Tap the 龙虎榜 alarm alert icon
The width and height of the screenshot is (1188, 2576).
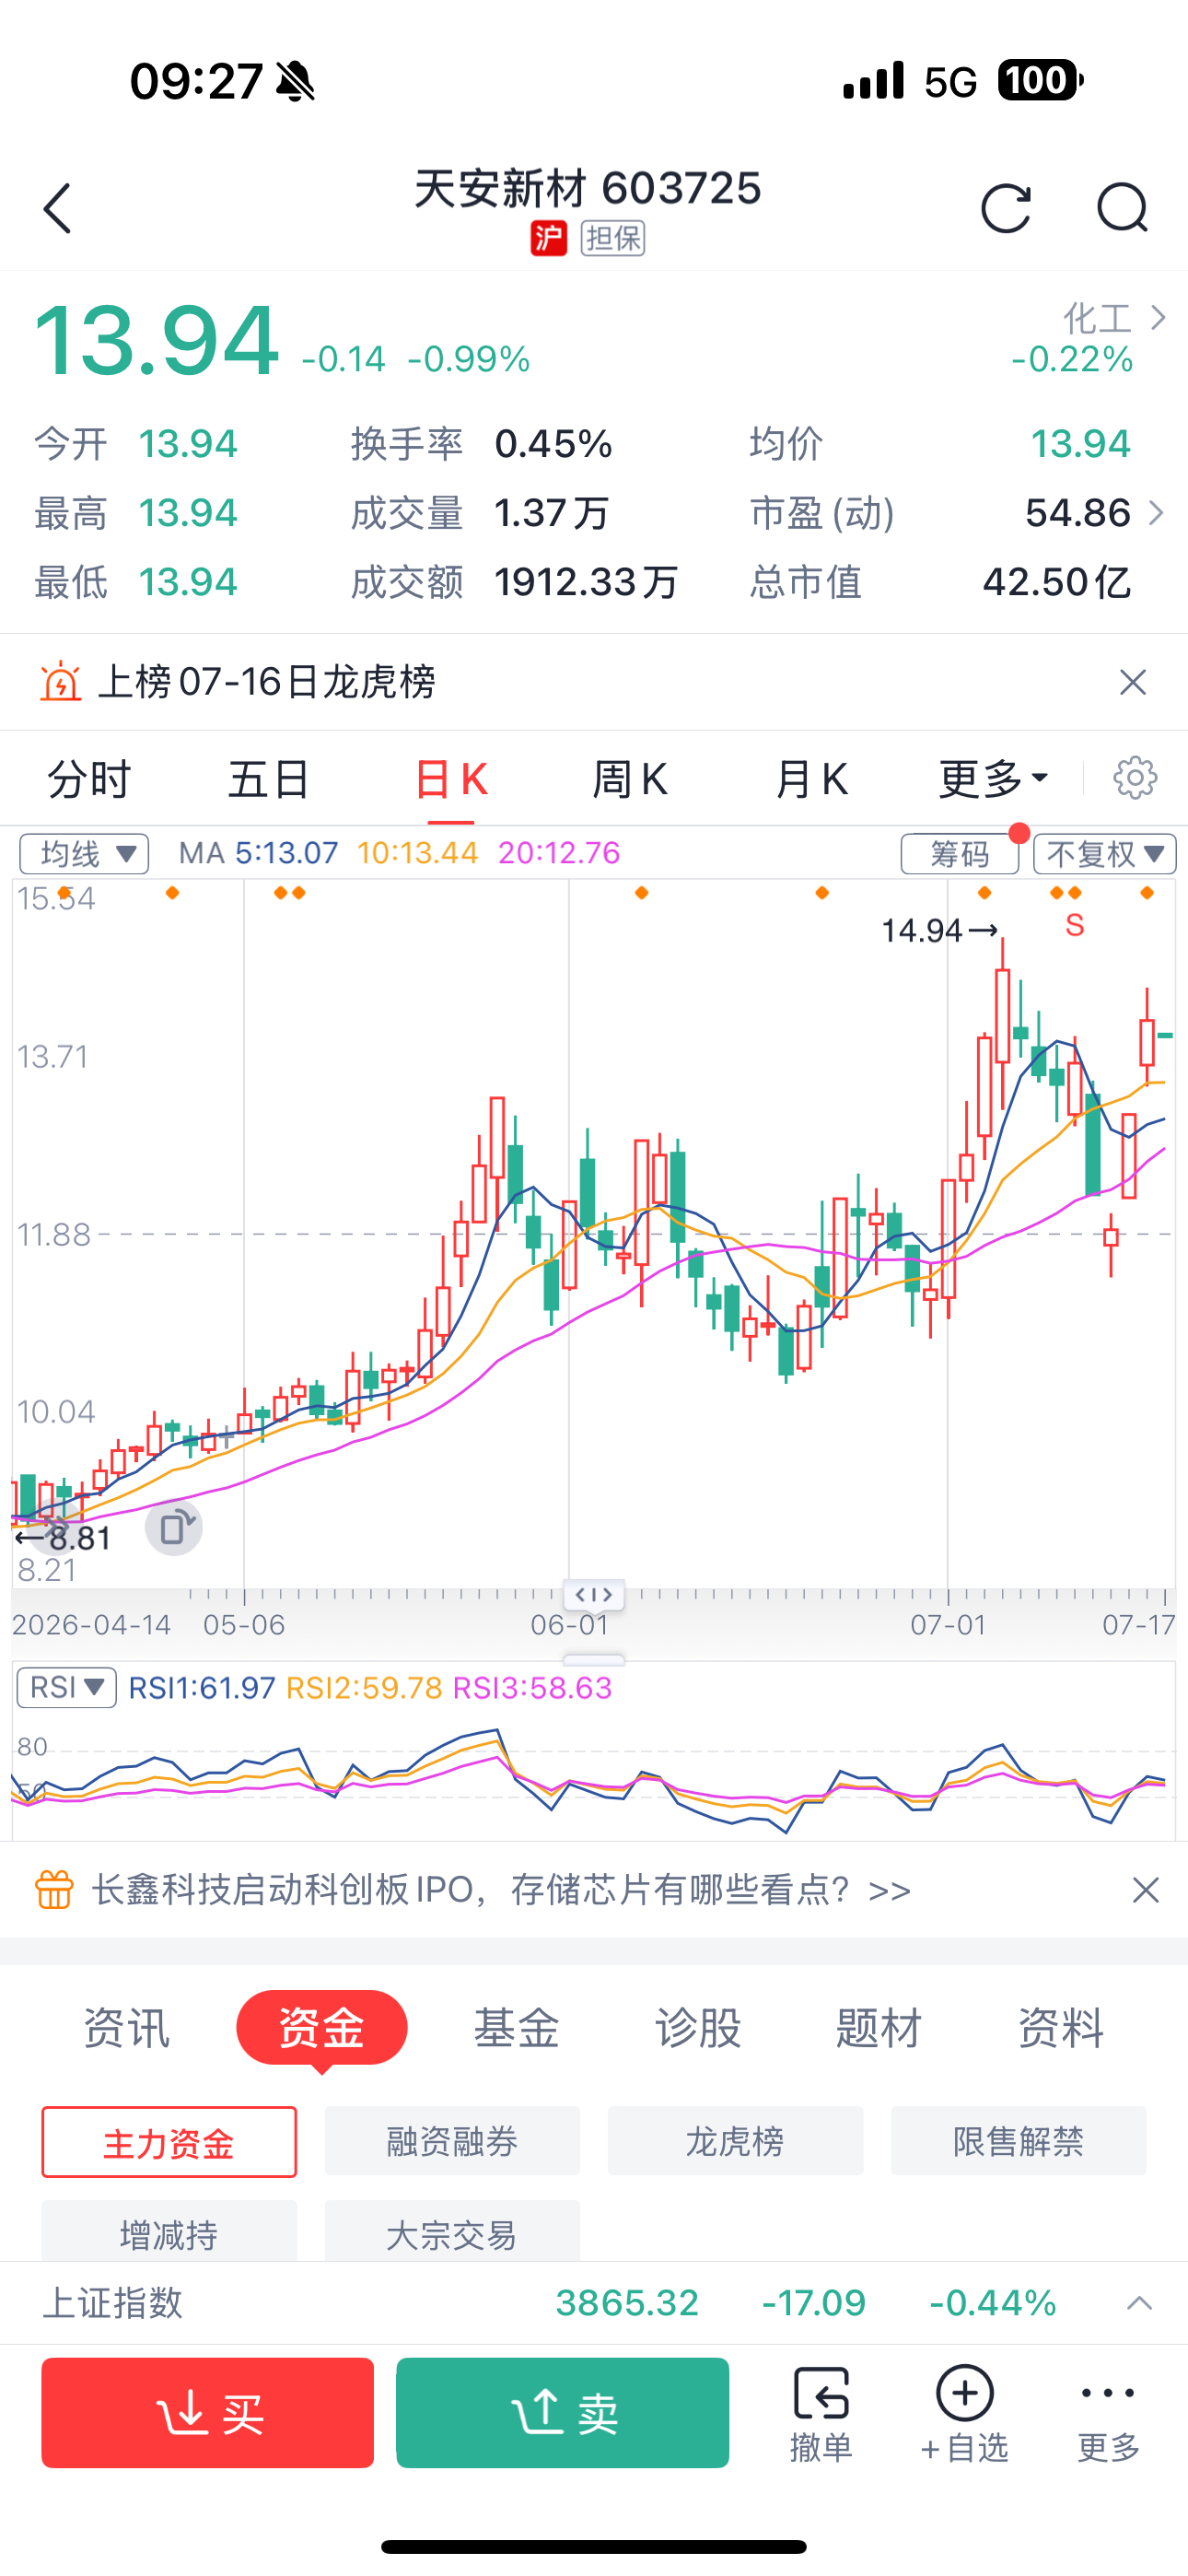click(x=60, y=682)
